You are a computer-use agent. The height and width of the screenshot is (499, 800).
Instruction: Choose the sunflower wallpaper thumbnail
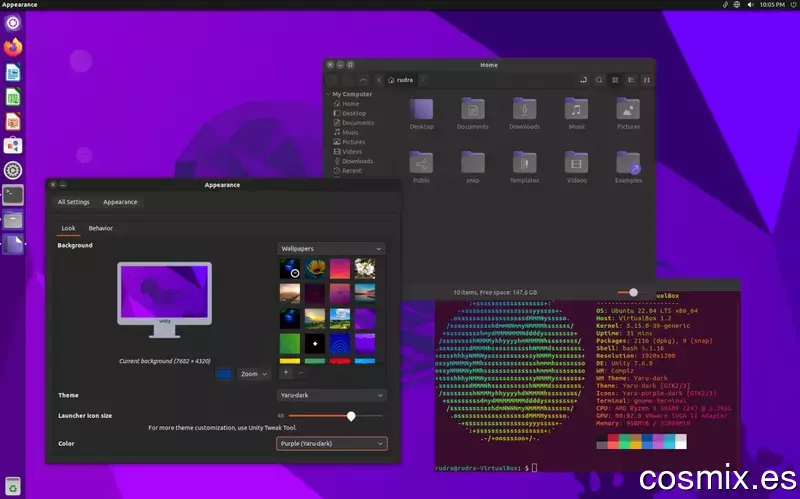(315, 268)
